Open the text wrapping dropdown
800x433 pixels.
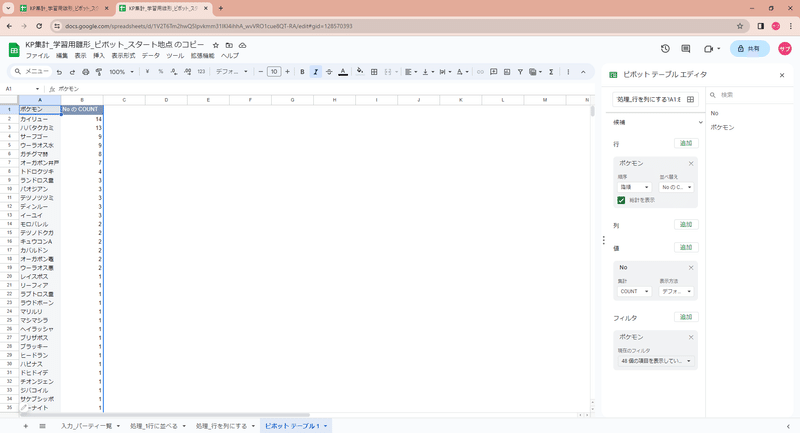(x=445, y=72)
